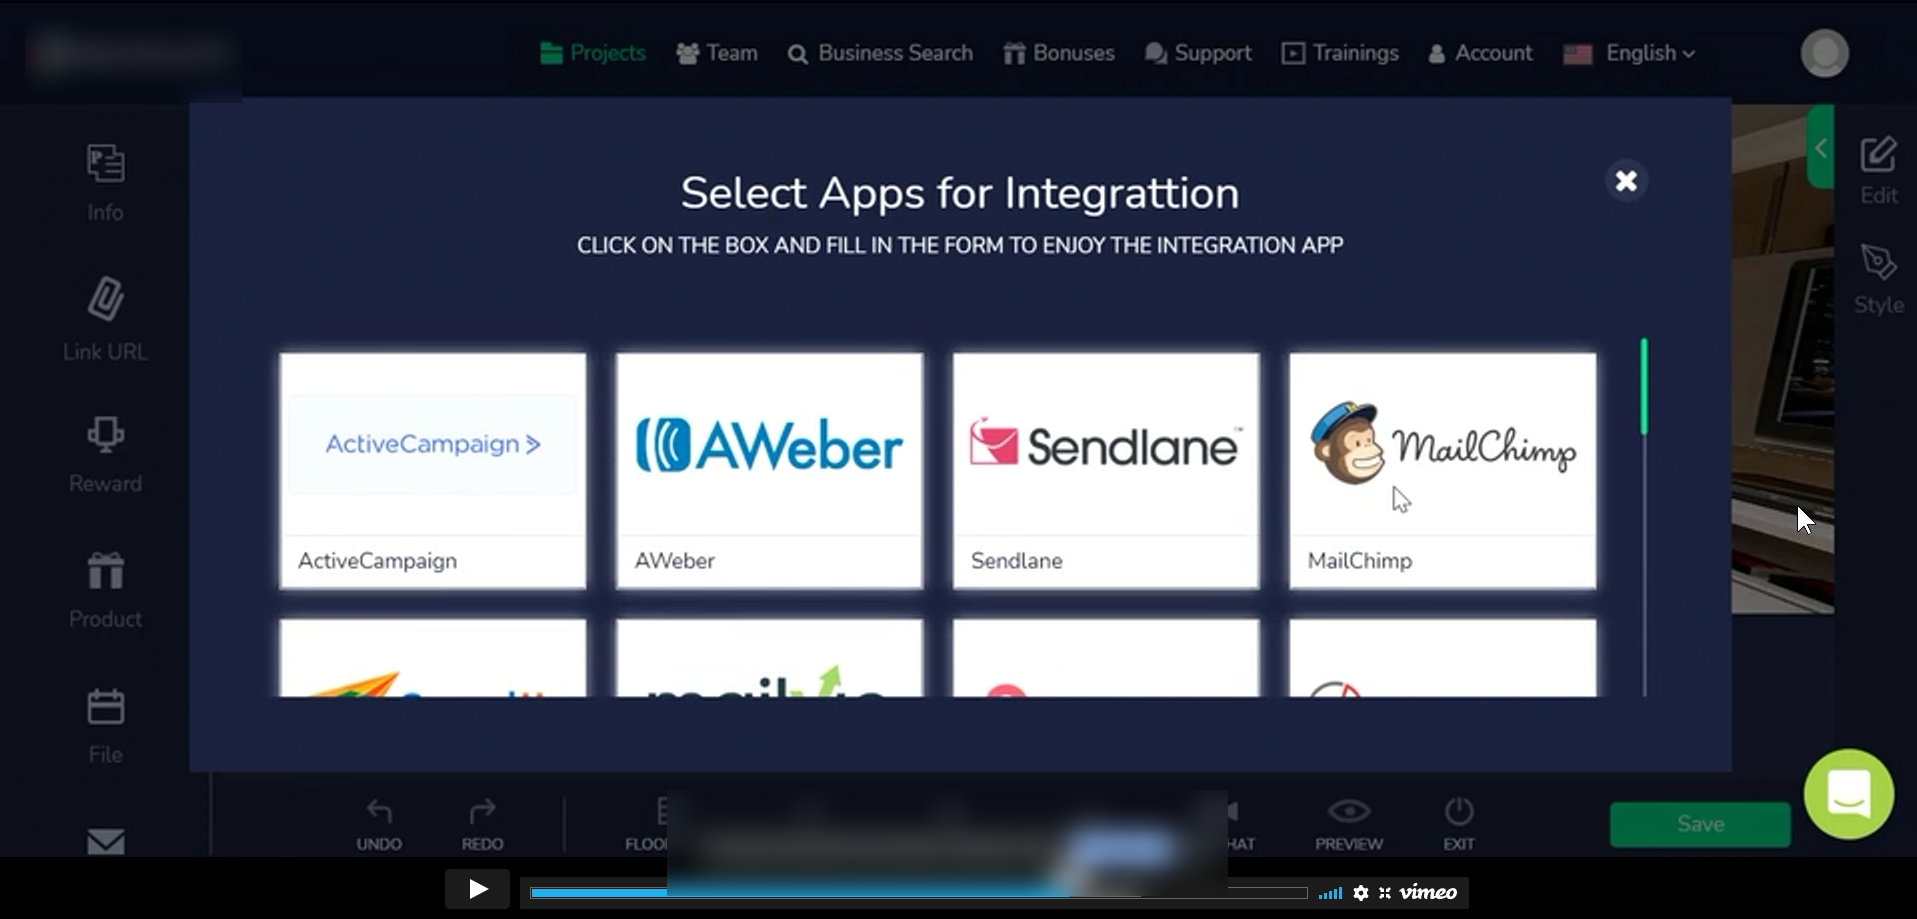This screenshot has height=919, width=1917.
Task: Click the Undo arrow icon
Action: (x=379, y=811)
